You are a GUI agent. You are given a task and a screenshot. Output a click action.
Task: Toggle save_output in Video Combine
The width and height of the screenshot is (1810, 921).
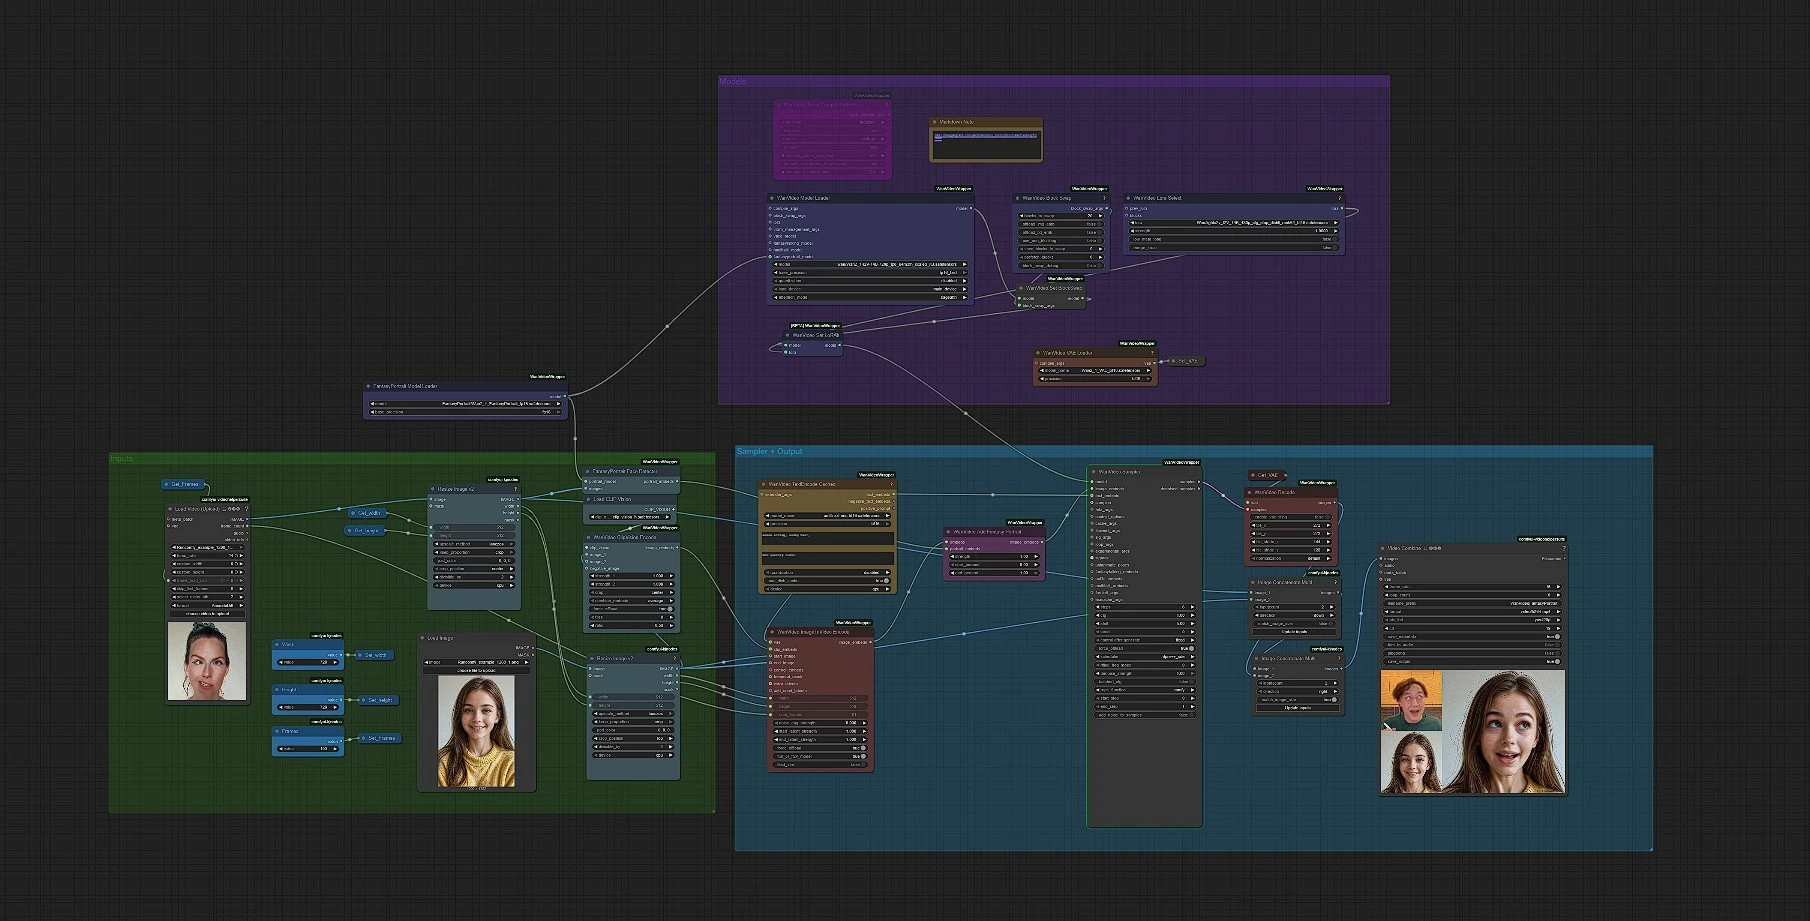pos(1473,661)
